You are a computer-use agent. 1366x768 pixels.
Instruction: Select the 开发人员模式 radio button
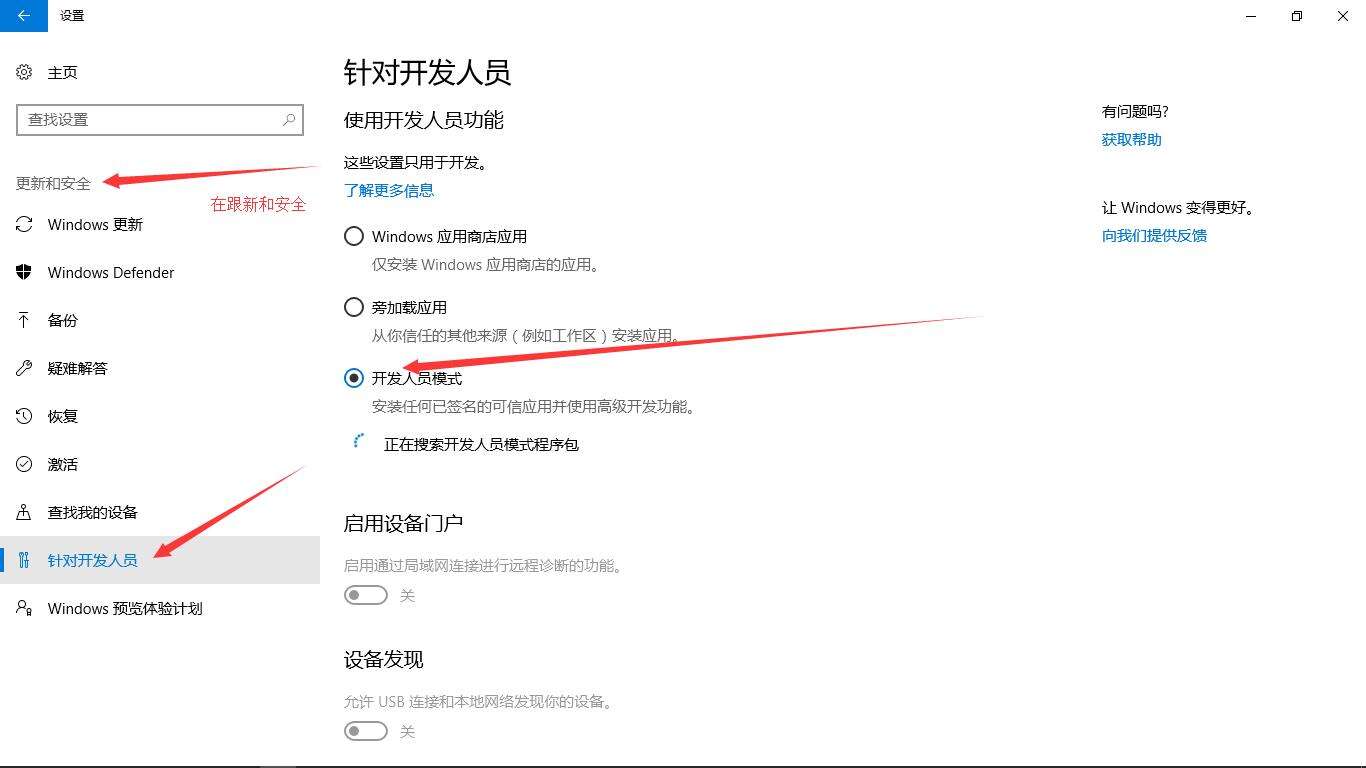click(354, 378)
